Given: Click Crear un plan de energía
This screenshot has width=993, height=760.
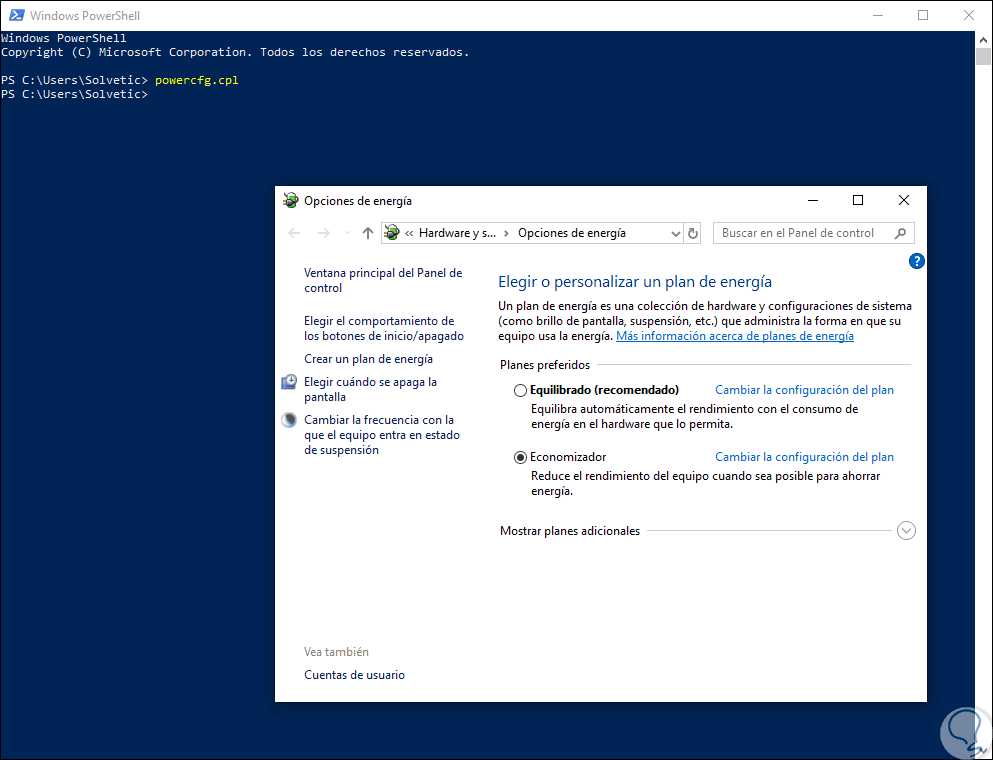Looking at the screenshot, I should coord(369,358).
